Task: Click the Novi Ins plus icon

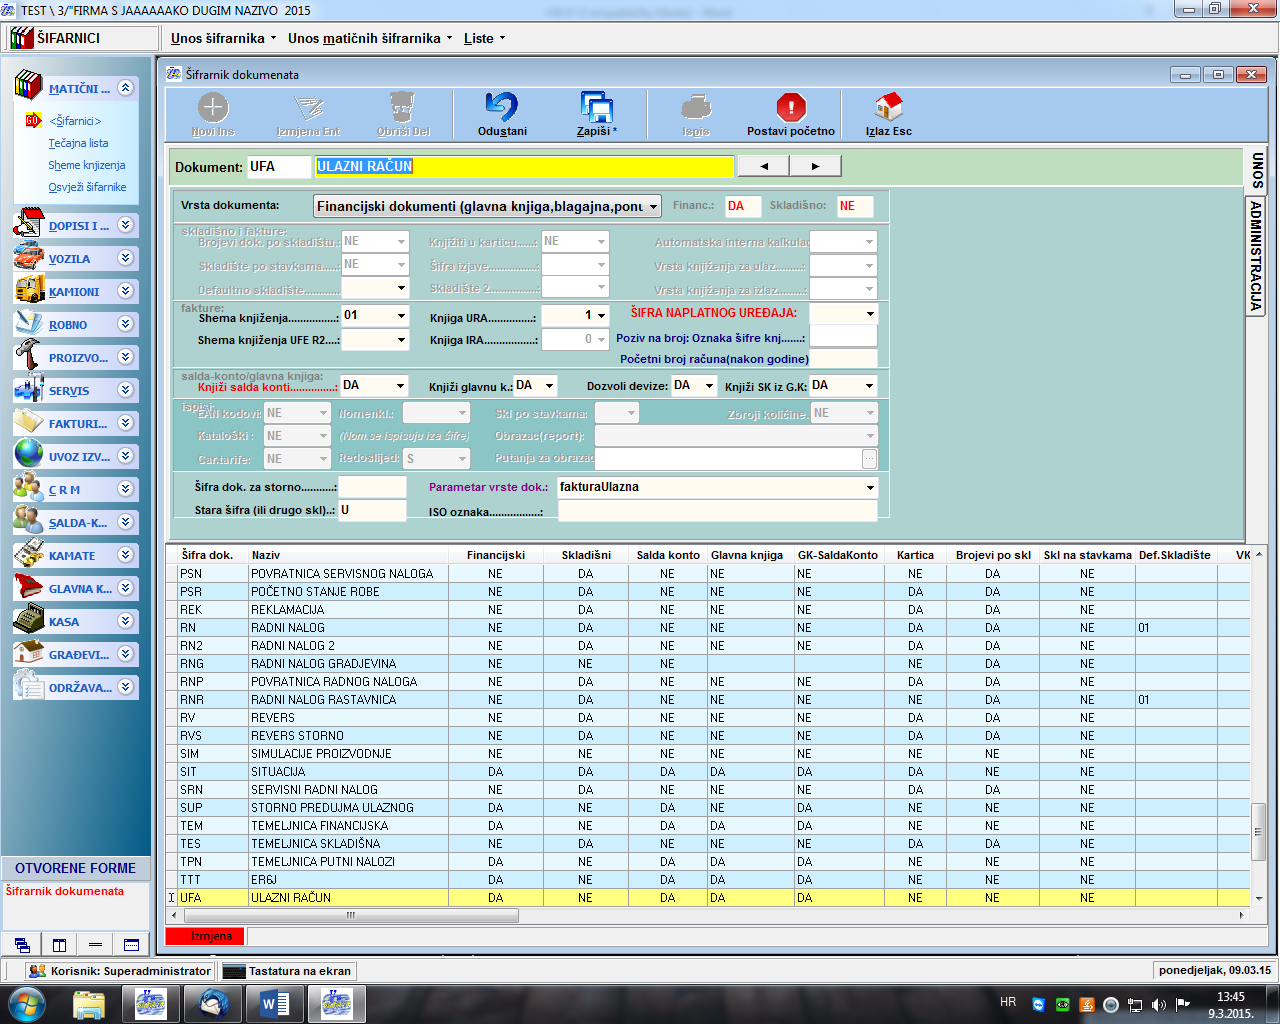Action: coord(213,107)
